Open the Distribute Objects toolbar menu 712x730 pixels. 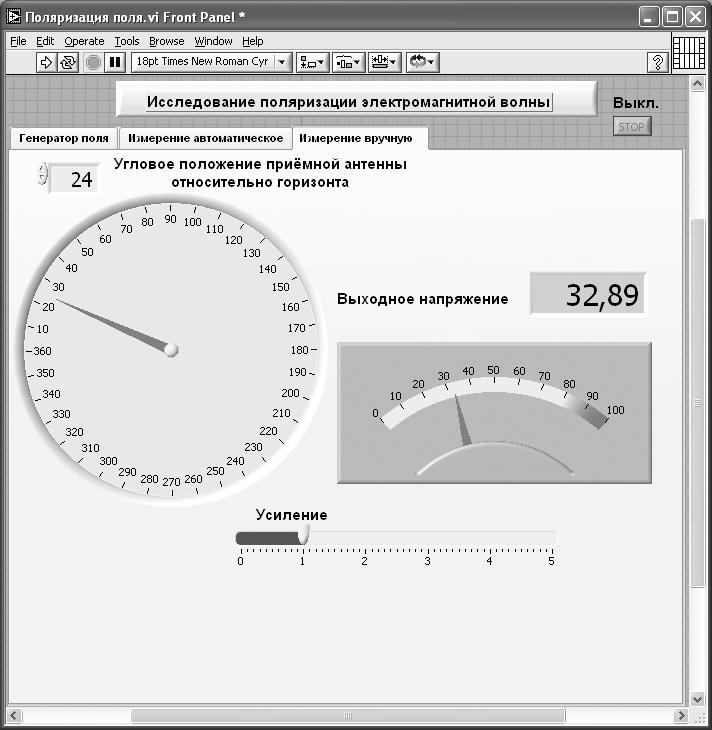coord(348,62)
